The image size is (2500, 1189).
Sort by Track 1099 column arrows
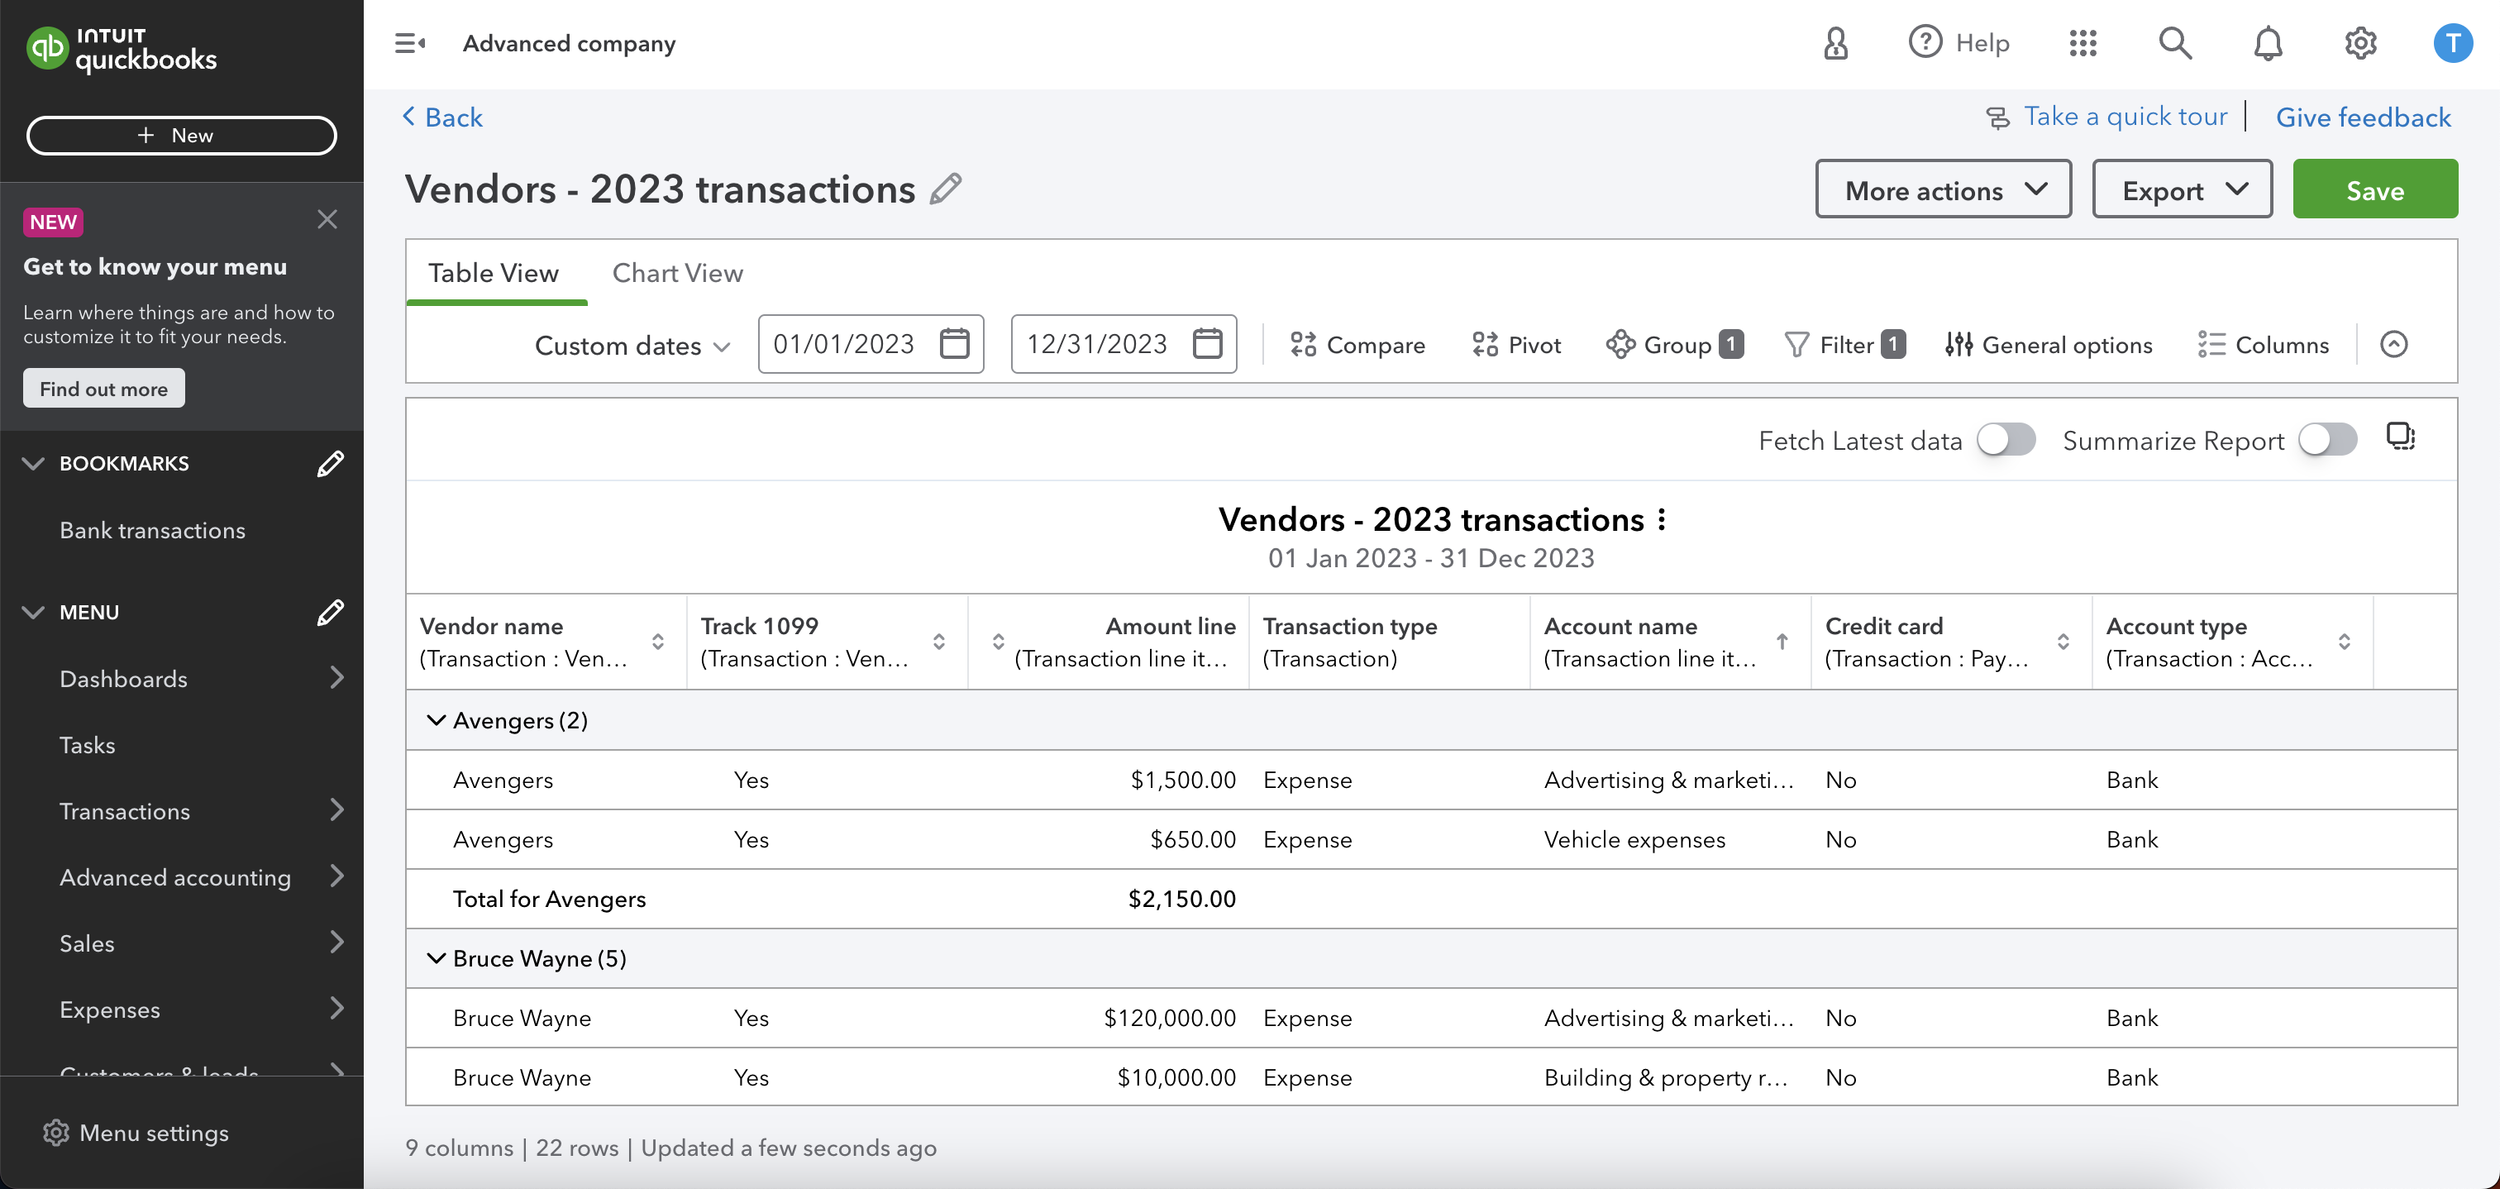point(939,642)
